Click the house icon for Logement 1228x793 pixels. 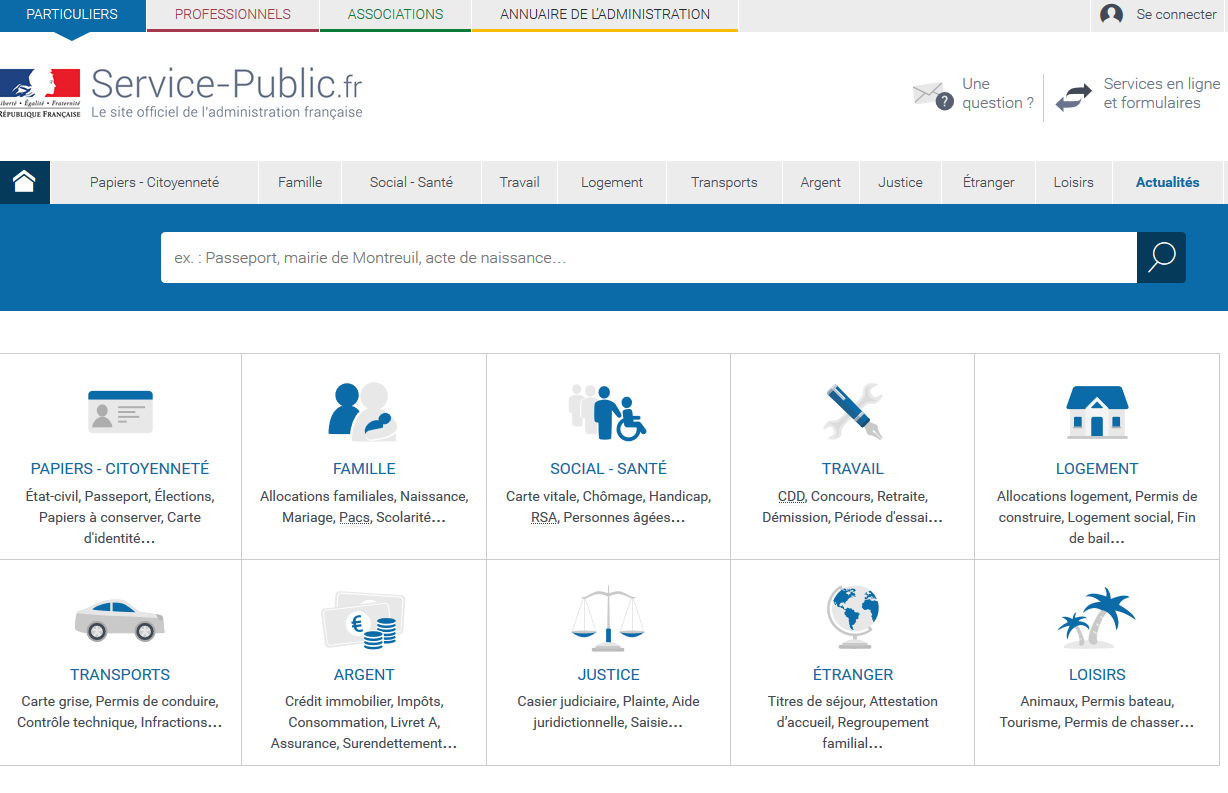(x=1097, y=411)
